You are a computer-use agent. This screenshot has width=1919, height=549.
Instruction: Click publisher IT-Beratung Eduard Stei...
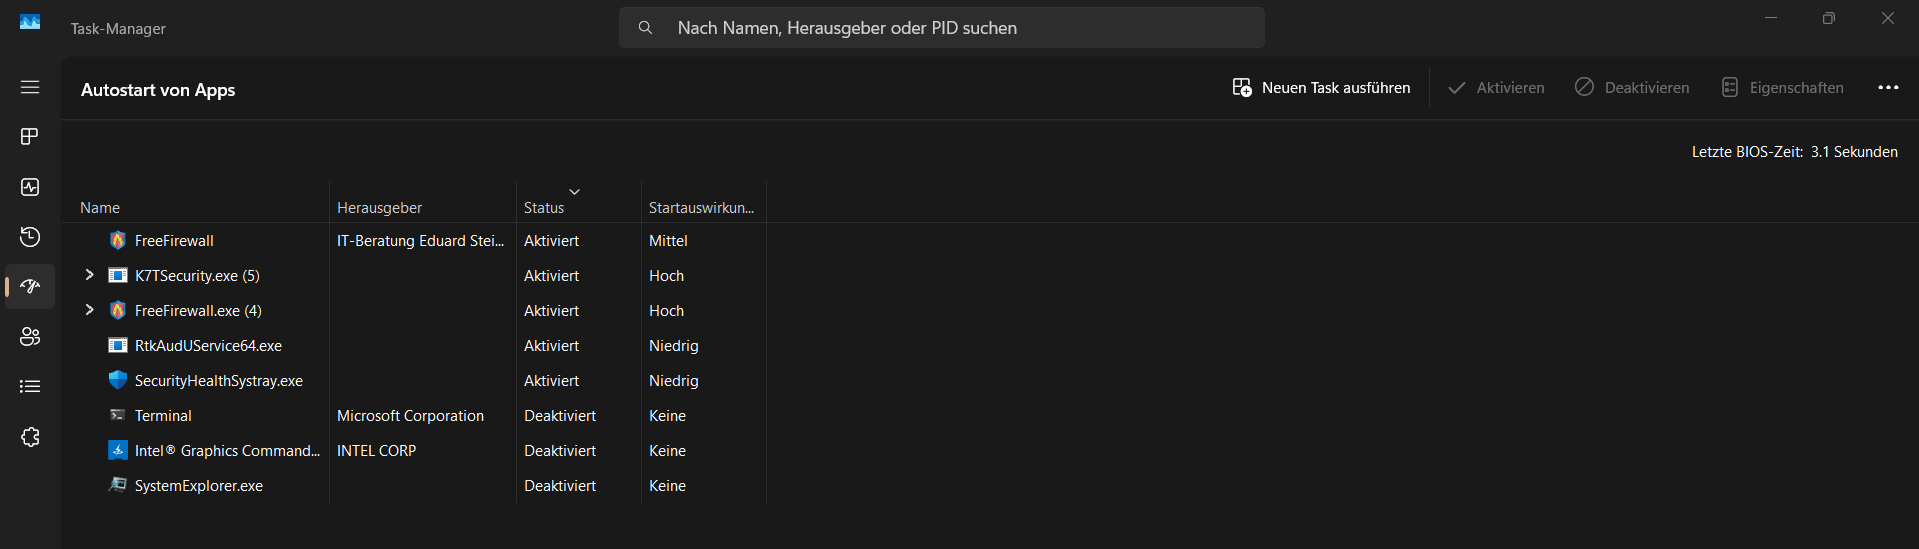click(420, 241)
